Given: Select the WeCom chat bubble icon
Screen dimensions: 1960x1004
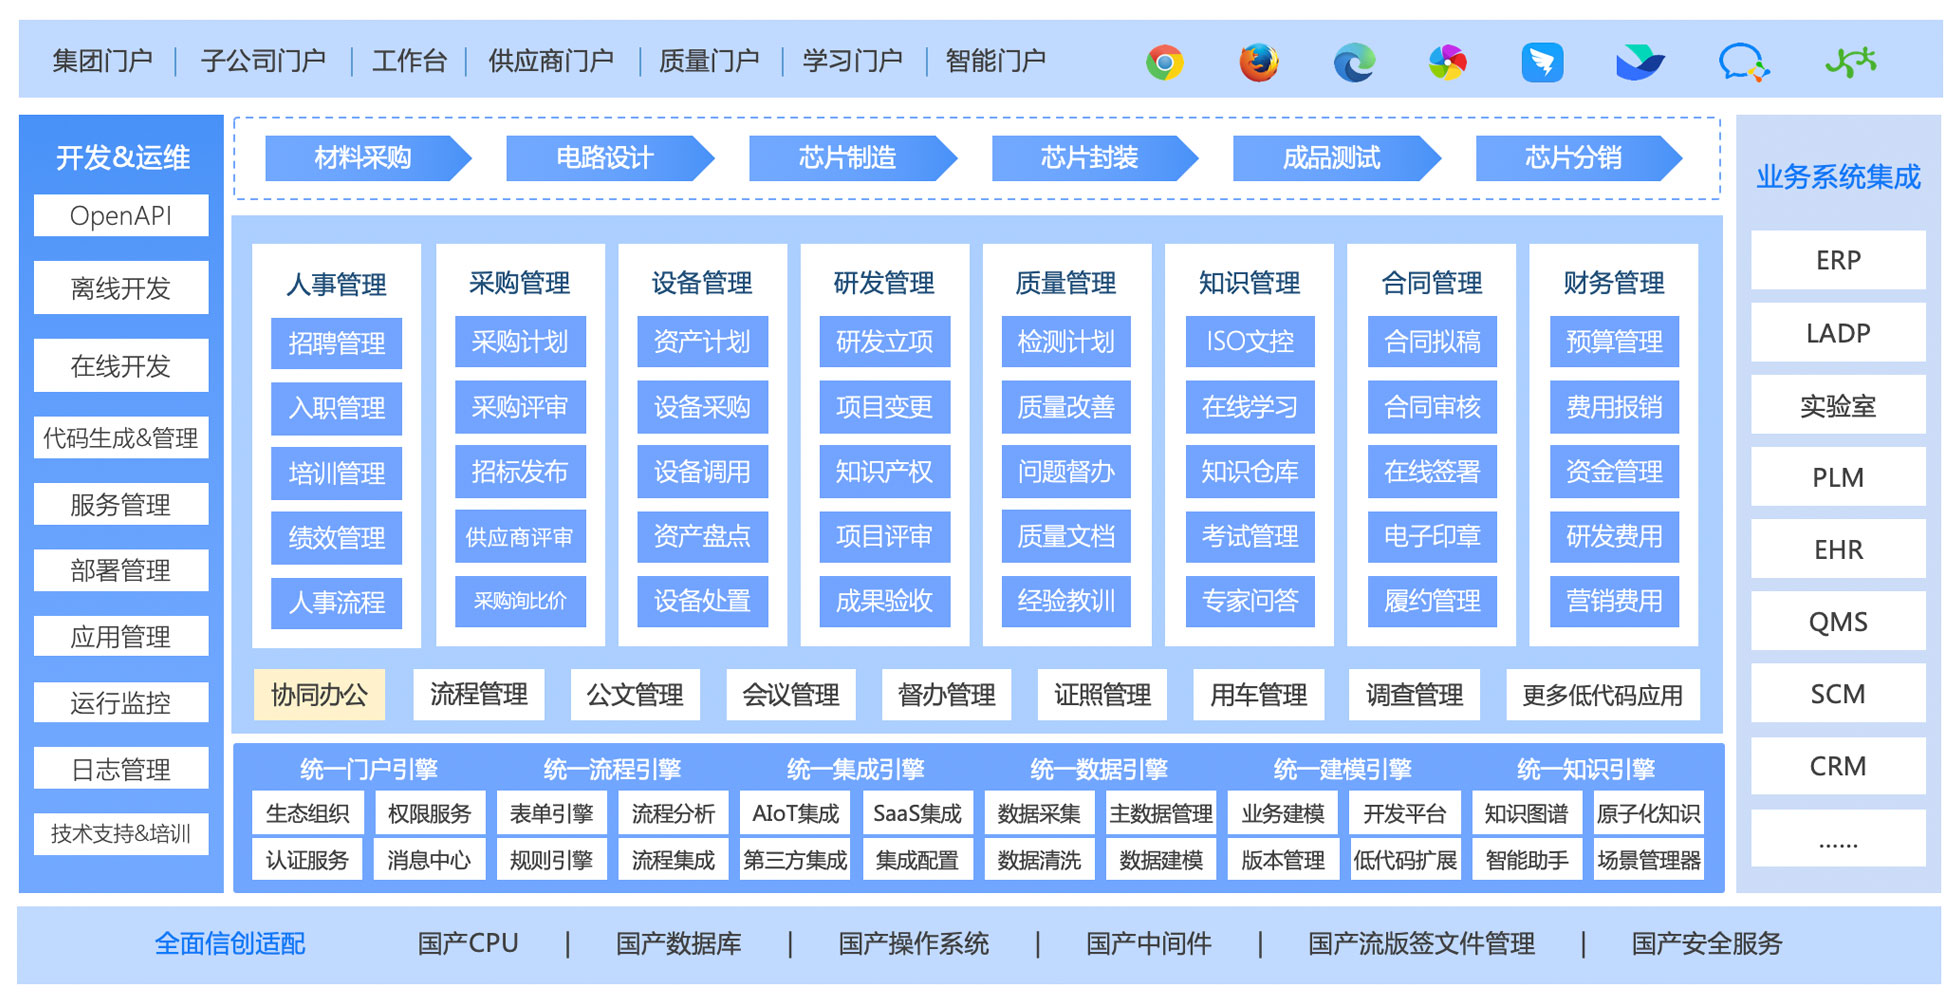Looking at the screenshot, I should click(x=1743, y=62).
